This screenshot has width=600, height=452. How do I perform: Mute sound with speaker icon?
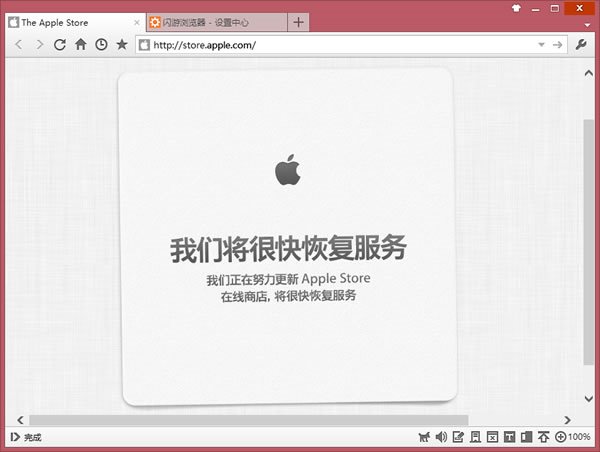click(441, 437)
